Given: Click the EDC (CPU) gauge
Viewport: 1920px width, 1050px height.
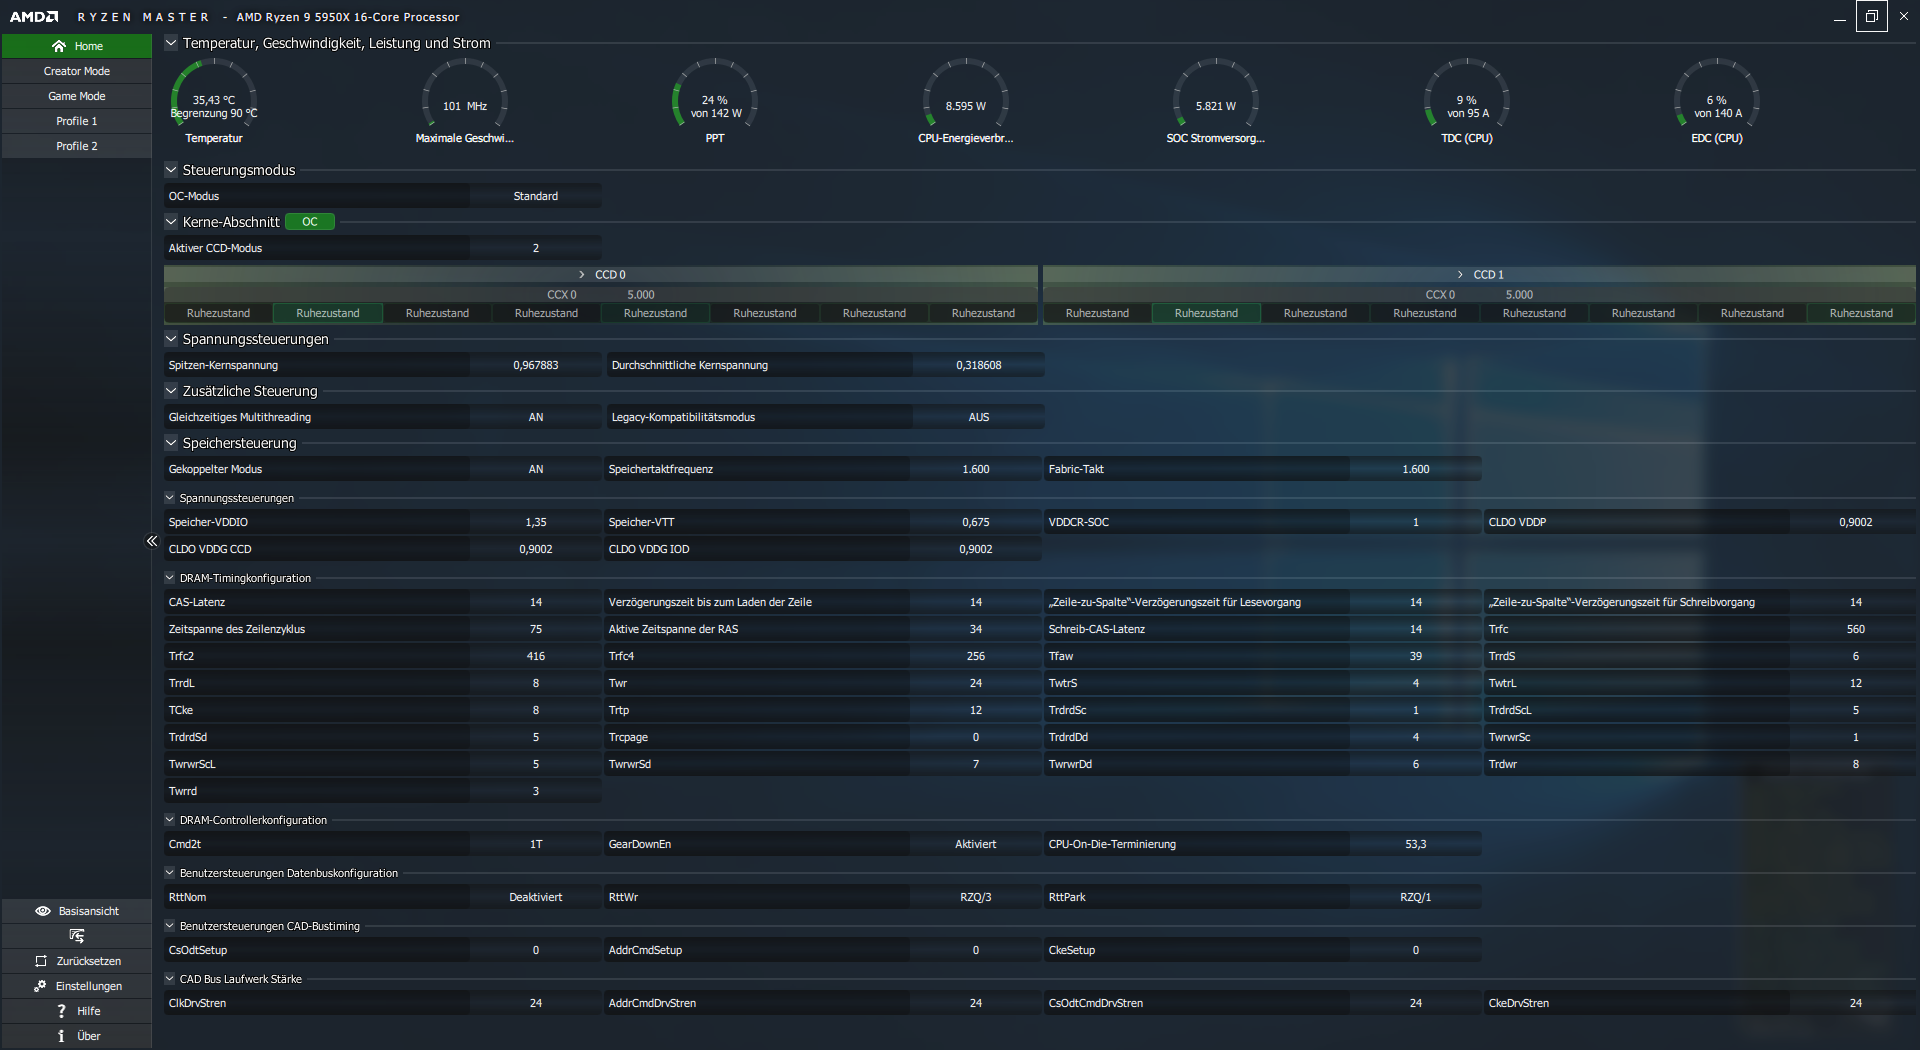Looking at the screenshot, I should coord(1717,101).
